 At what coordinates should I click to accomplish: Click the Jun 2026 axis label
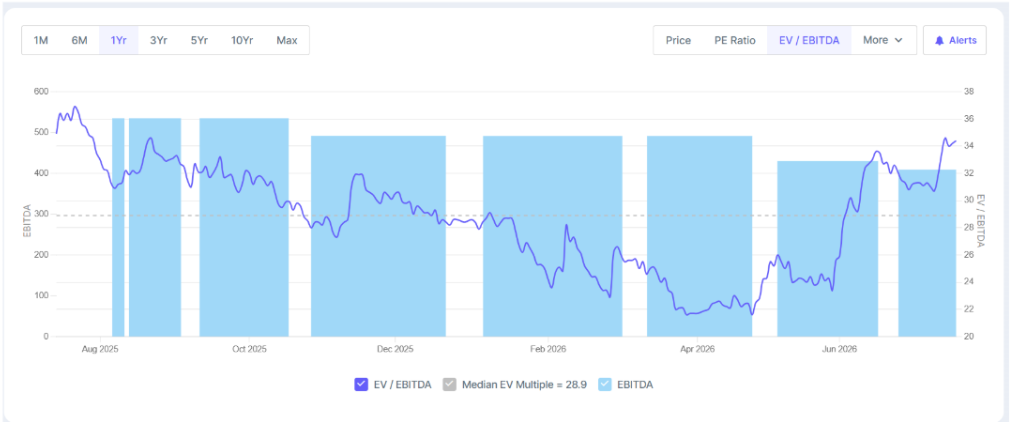point(839,349)
